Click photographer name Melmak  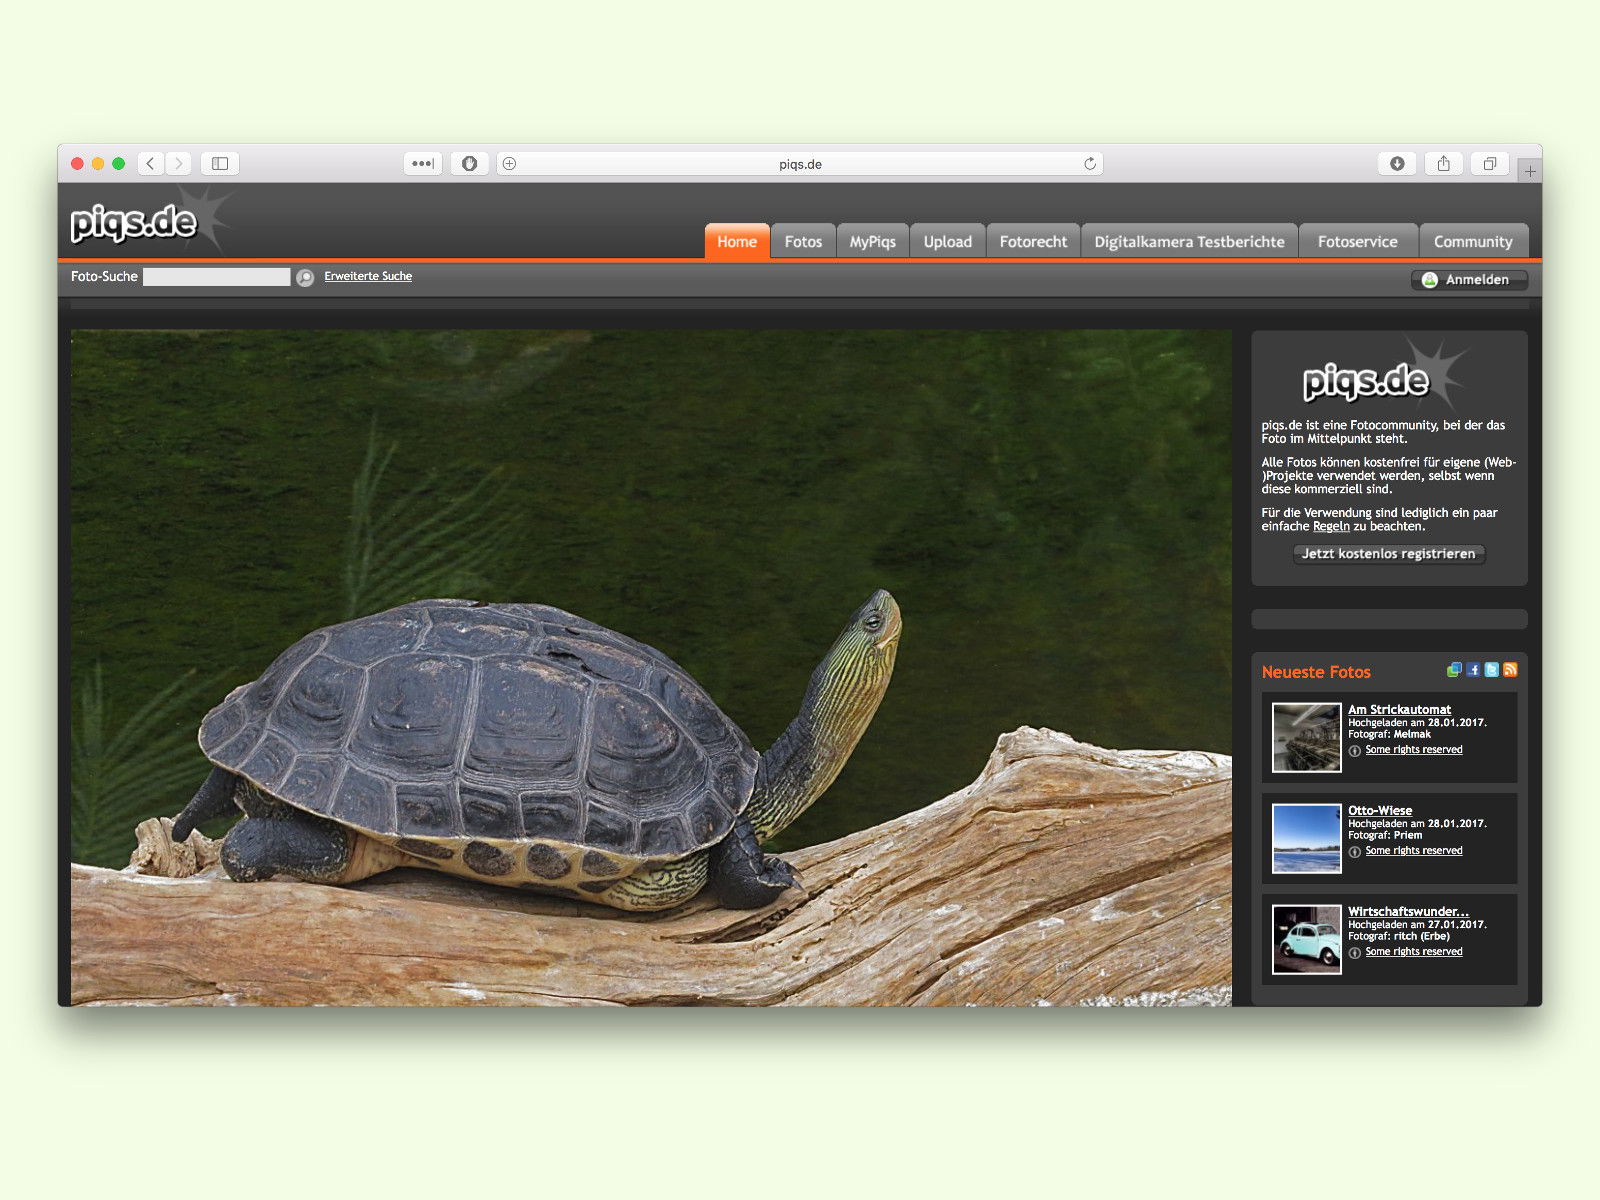tap(1412, 734)
